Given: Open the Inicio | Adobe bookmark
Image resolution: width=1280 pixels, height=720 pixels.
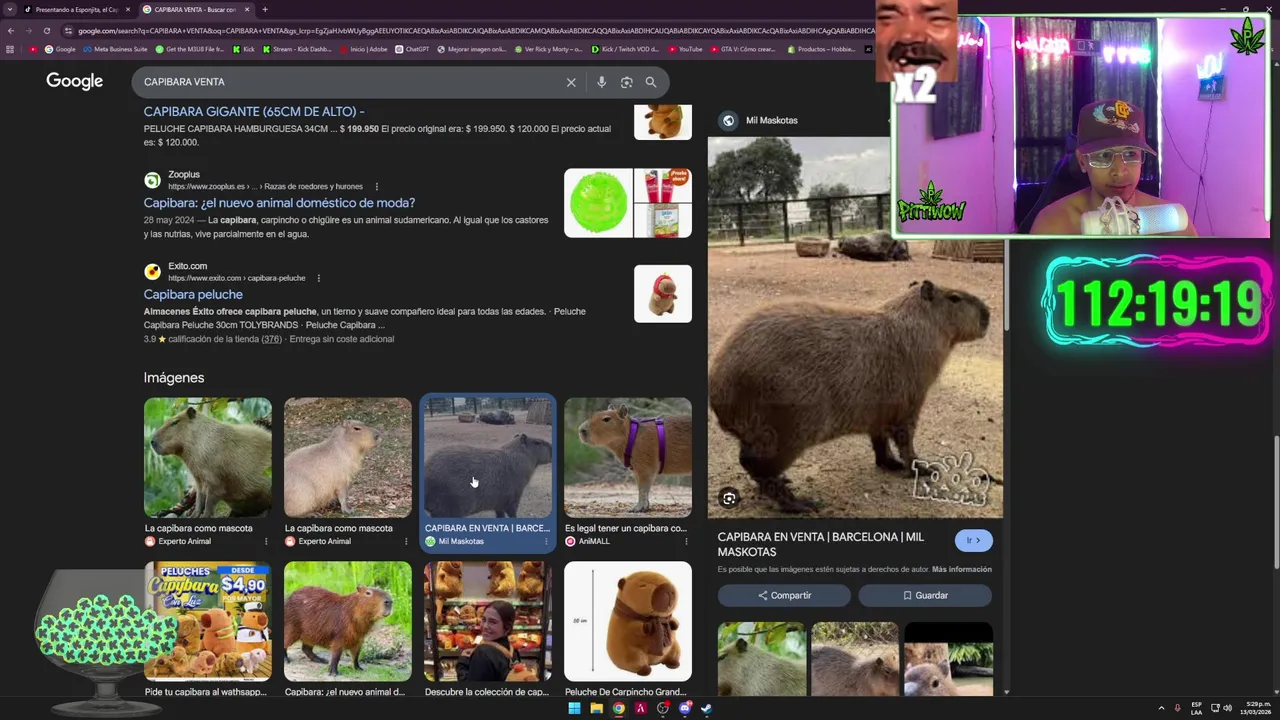Looking at the screenshot, I should [x=363, y=49].
